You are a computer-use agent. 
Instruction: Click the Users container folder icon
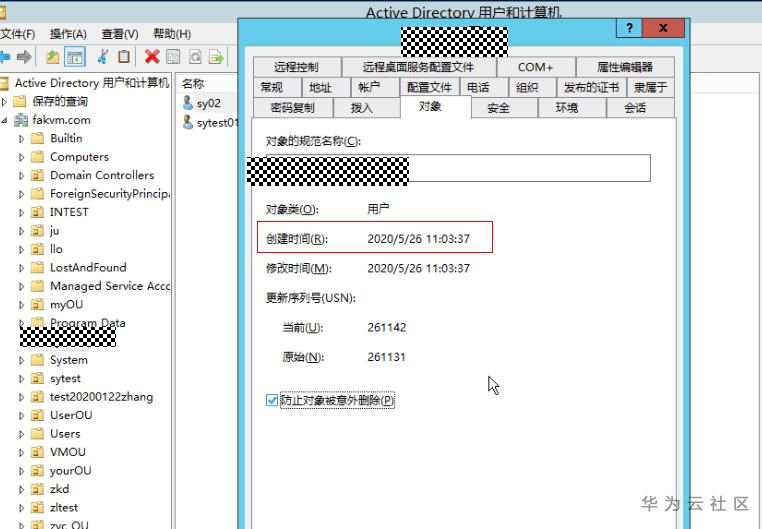[37, 434]
